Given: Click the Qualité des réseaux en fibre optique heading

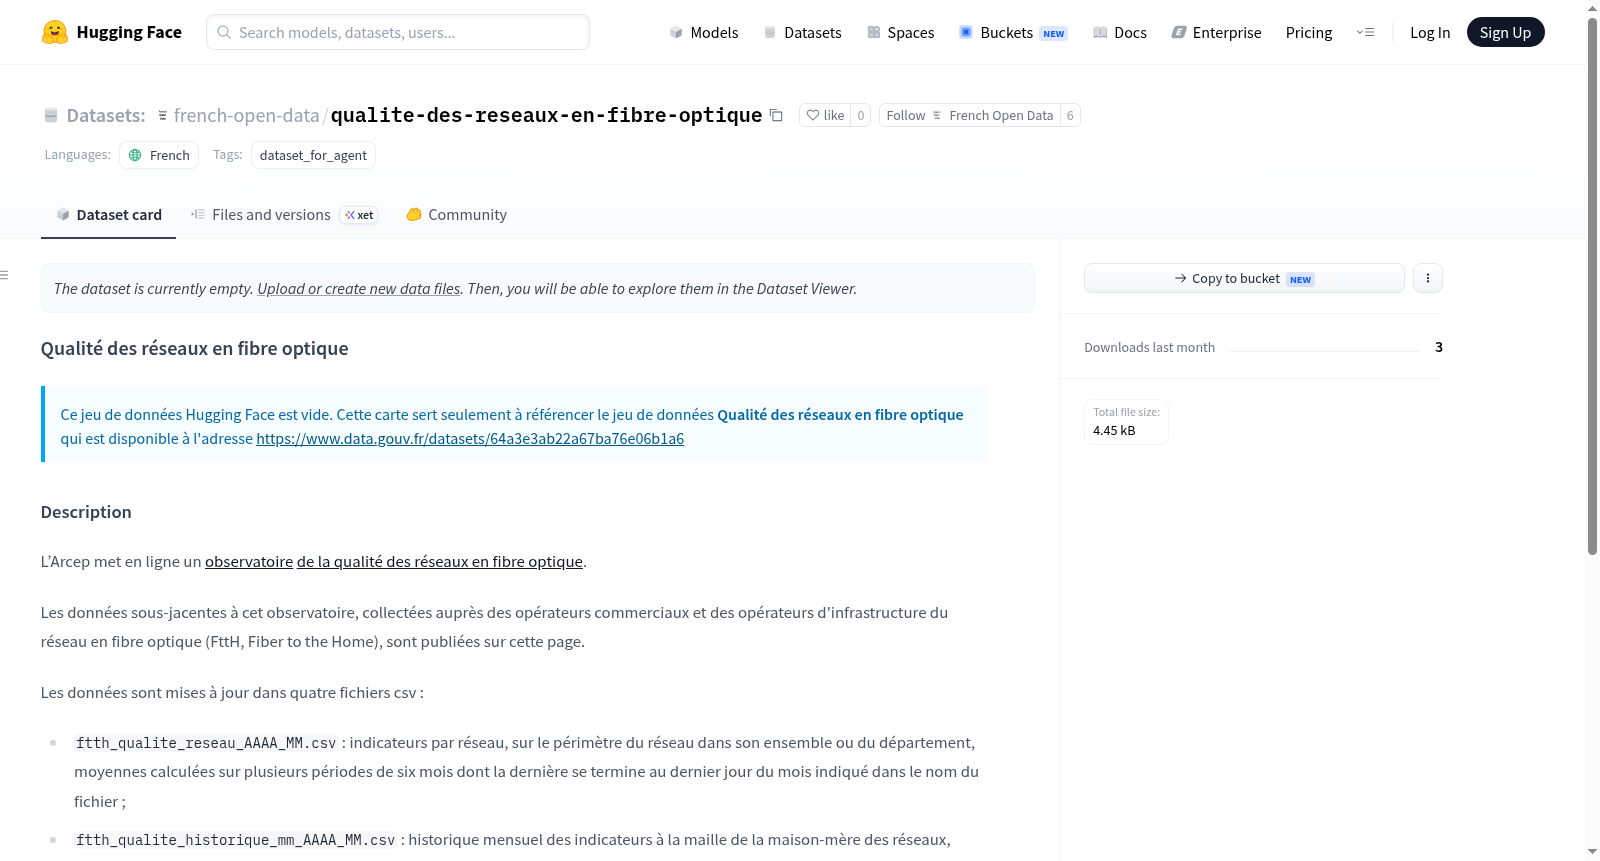Looking at the screenshot, I should (x=195, y=348).
